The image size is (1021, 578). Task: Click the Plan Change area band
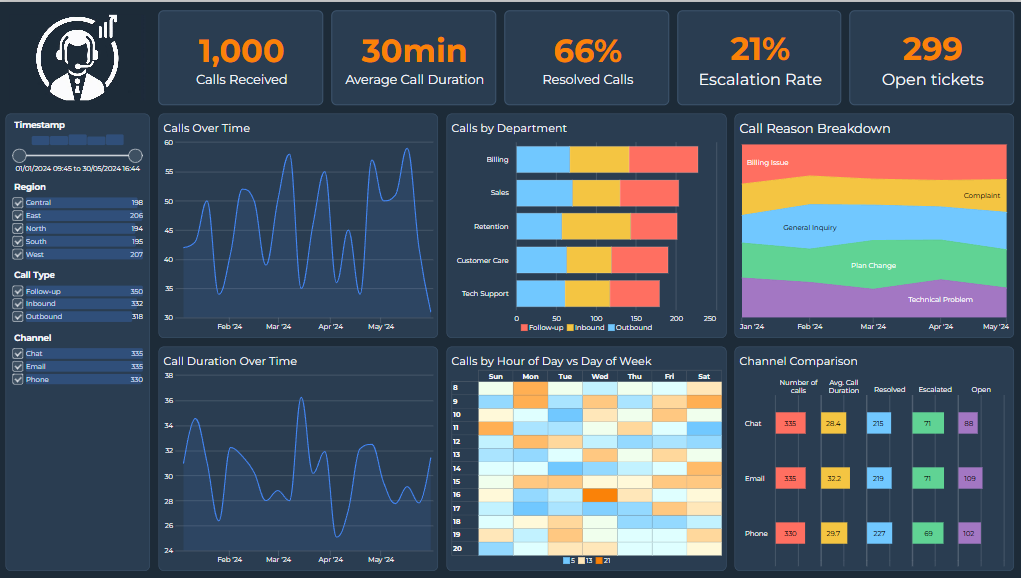(x=874, y=264)
